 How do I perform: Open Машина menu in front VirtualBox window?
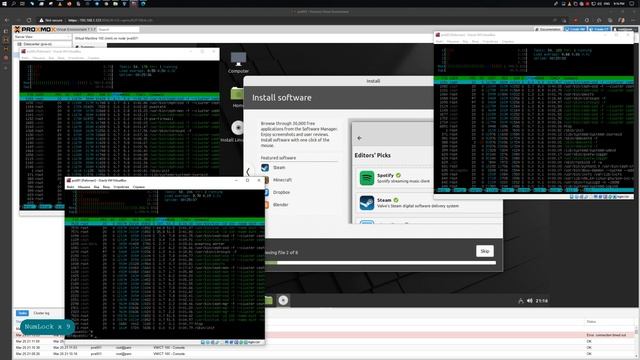coord(84,187)
